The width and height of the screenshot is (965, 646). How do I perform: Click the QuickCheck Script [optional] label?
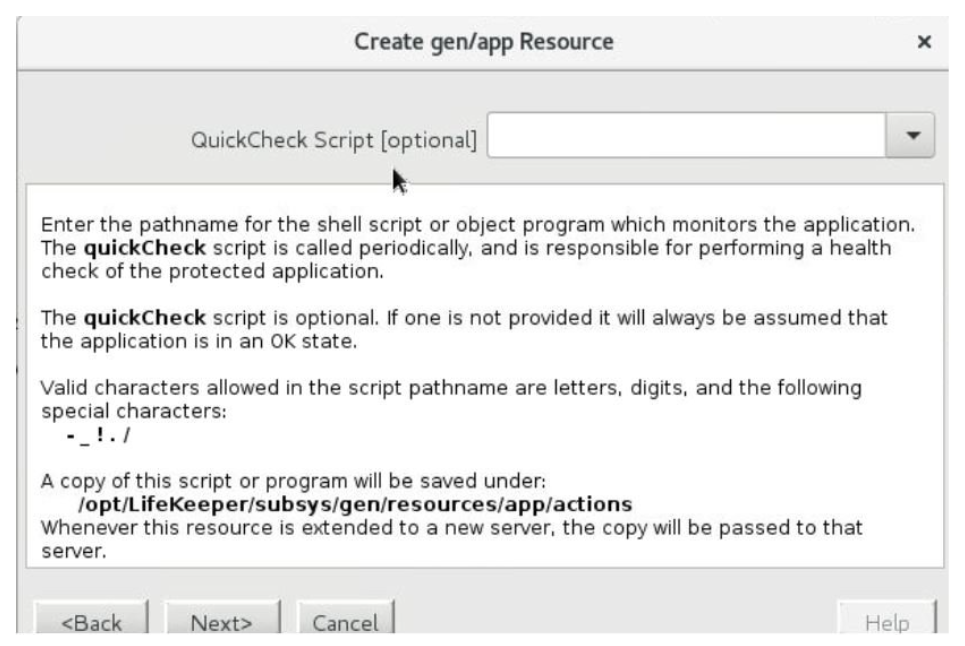click(x=334, y=140)
